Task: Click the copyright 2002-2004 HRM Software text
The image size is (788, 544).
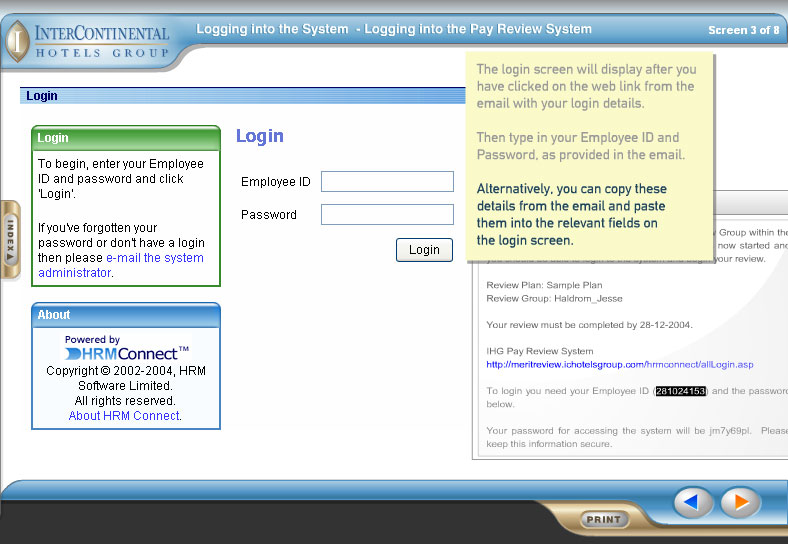Action: pos(126,378)
